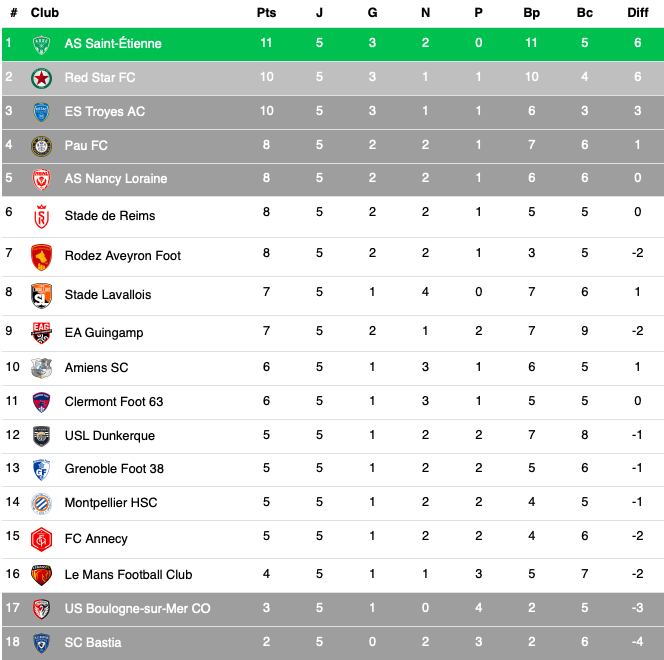Select the Bp column header
Viewport: 664px width, 660px height.
coord(531,13)
